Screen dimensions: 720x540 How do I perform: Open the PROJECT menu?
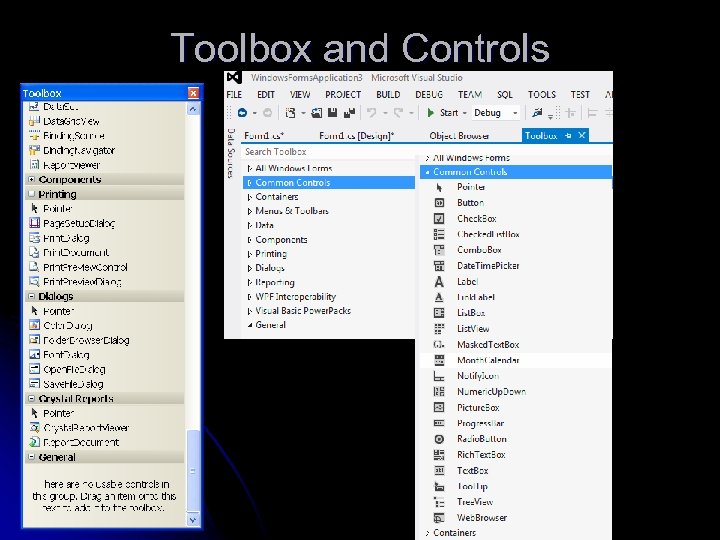tap(343, 95)
